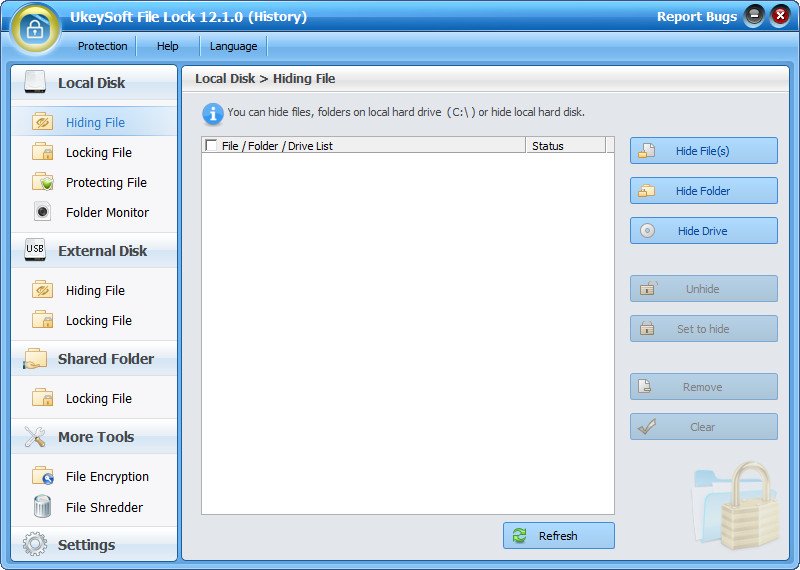The height and width of the screenshot is (570, 800).
Task: Open the Language menu
Action: point(233,46)
